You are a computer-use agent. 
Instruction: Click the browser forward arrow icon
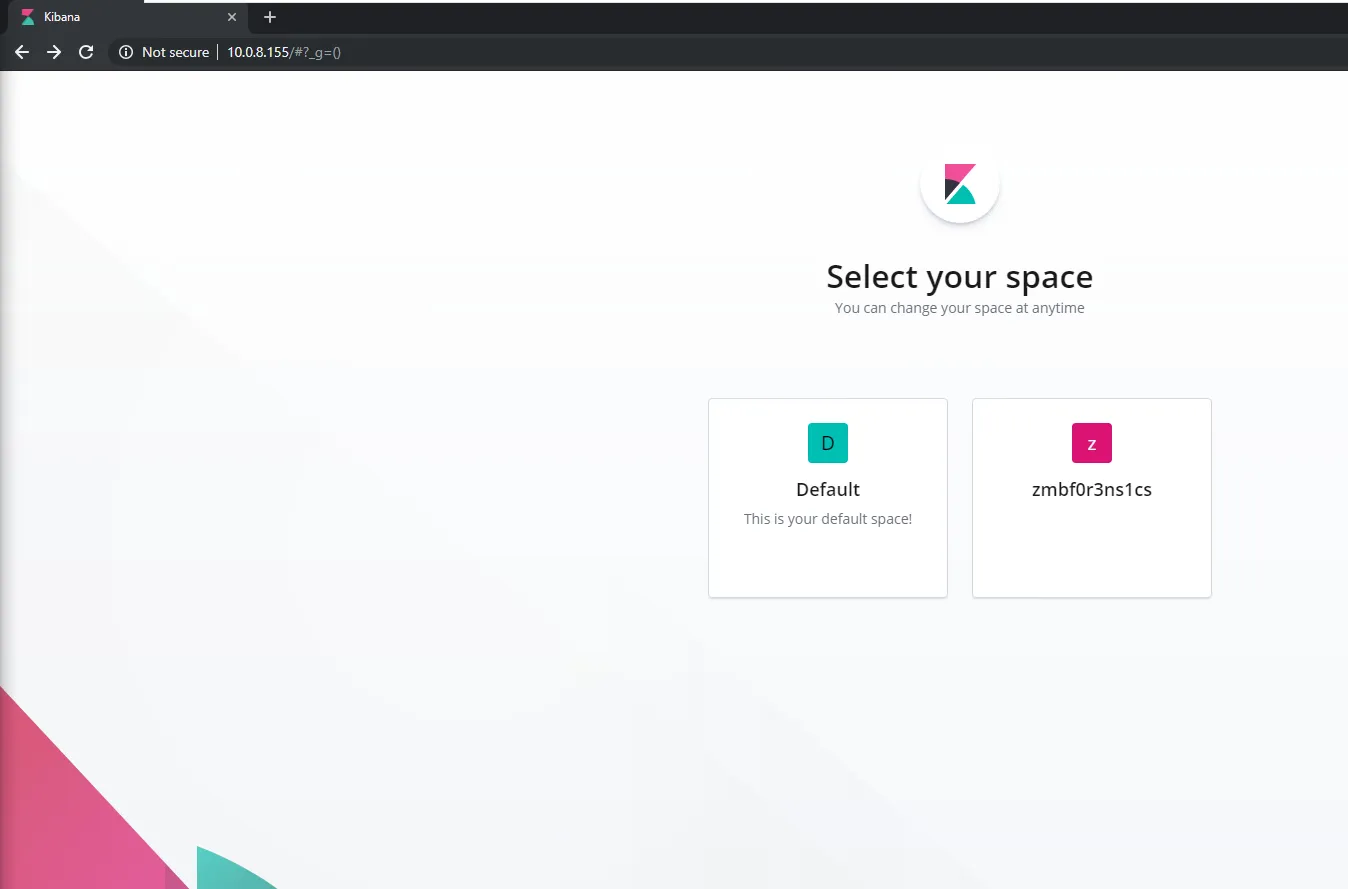click(x=54, y=52)
